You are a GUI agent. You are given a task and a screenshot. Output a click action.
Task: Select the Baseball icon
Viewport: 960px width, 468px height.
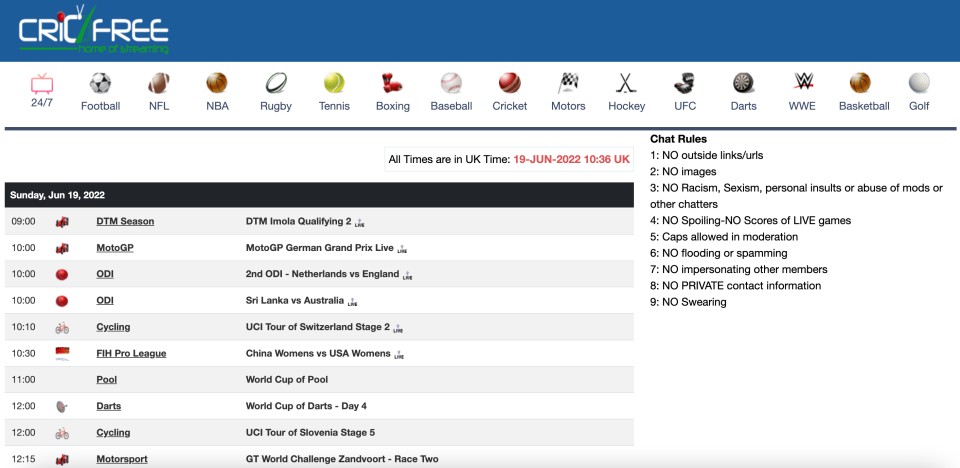[451, 83]
